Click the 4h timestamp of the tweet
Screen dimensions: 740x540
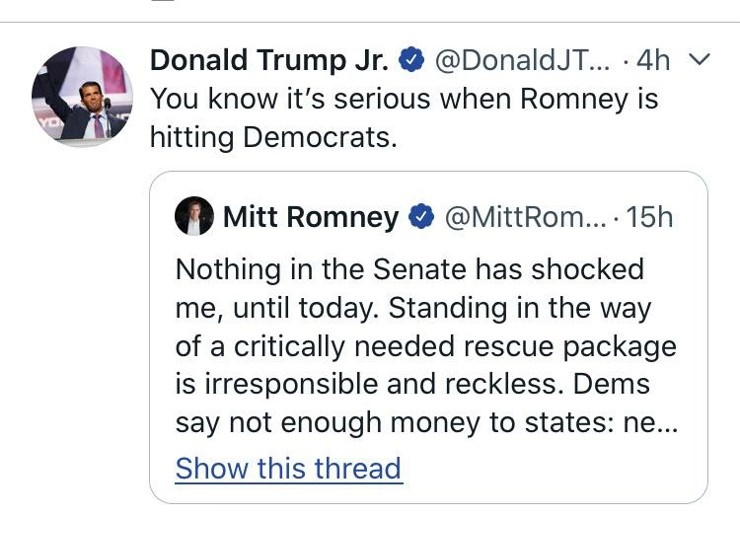click(653, 60)
